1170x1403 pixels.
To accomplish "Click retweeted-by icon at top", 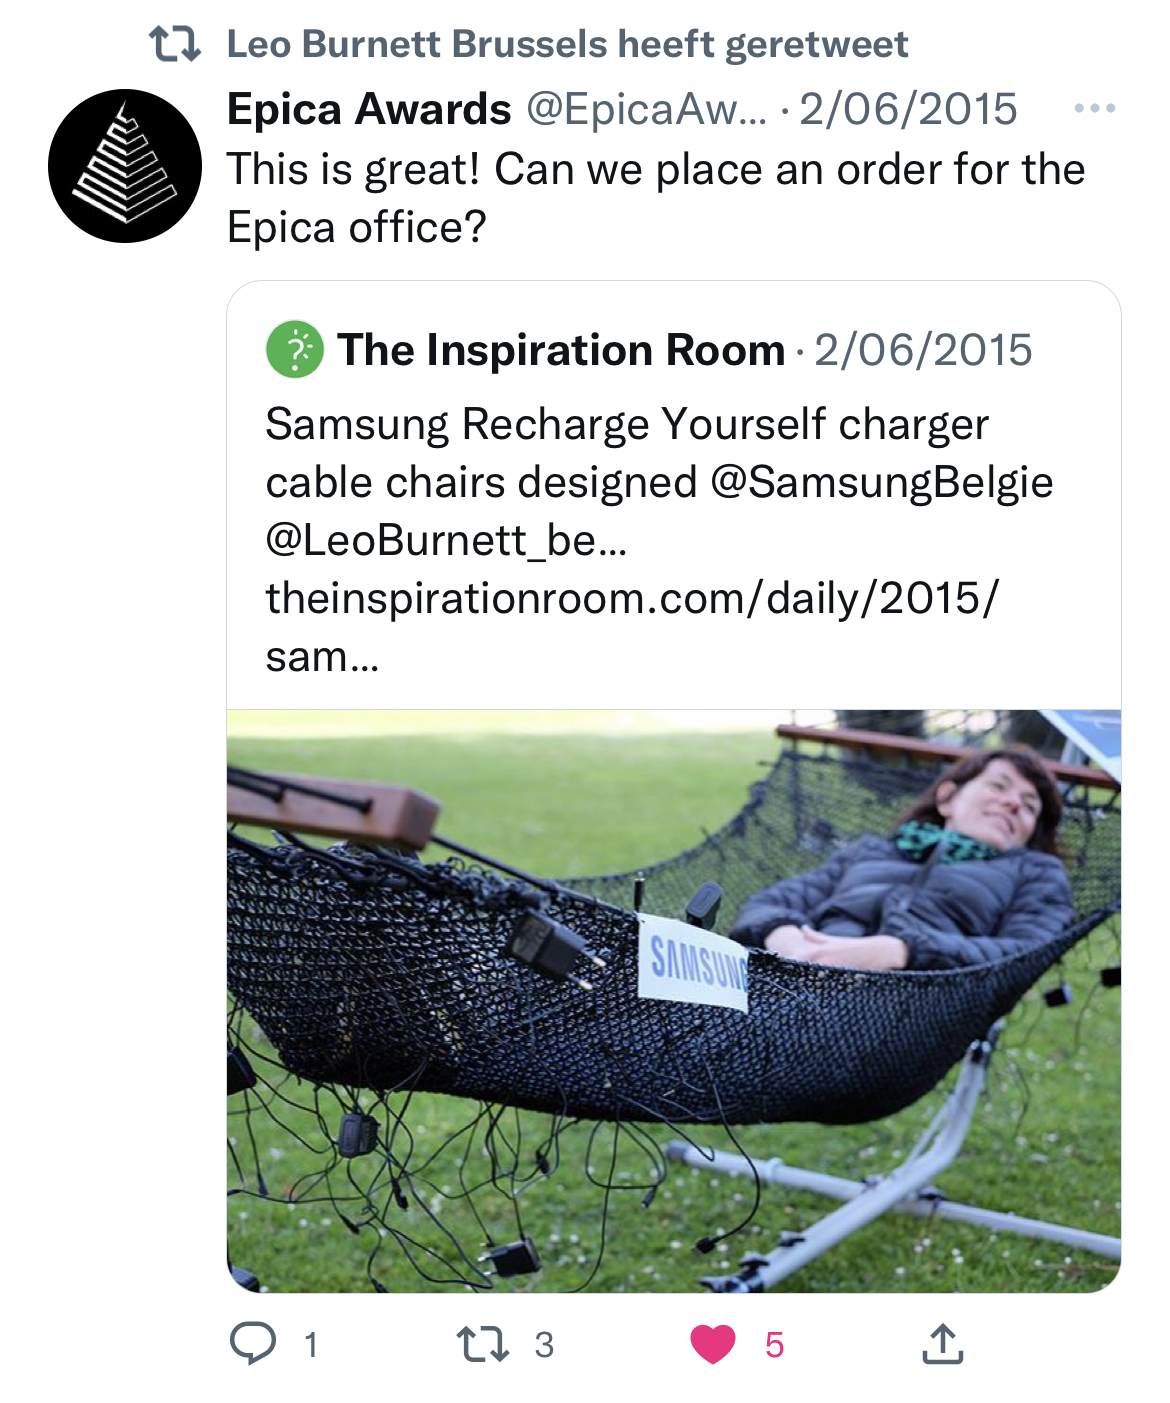I will [175, 44].
